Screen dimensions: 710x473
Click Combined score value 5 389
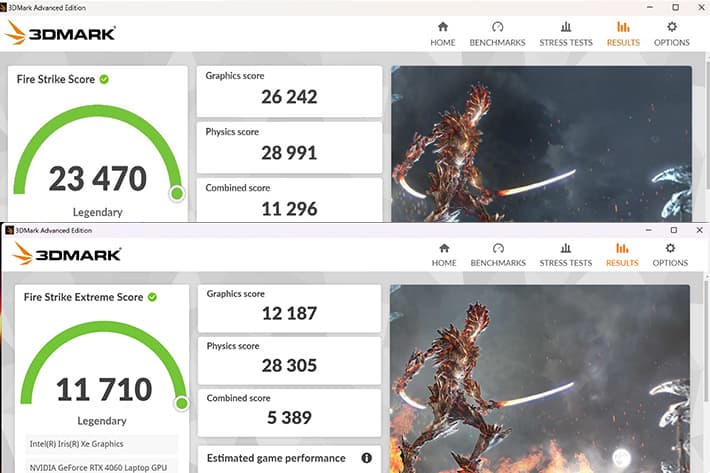click(289, 417)
